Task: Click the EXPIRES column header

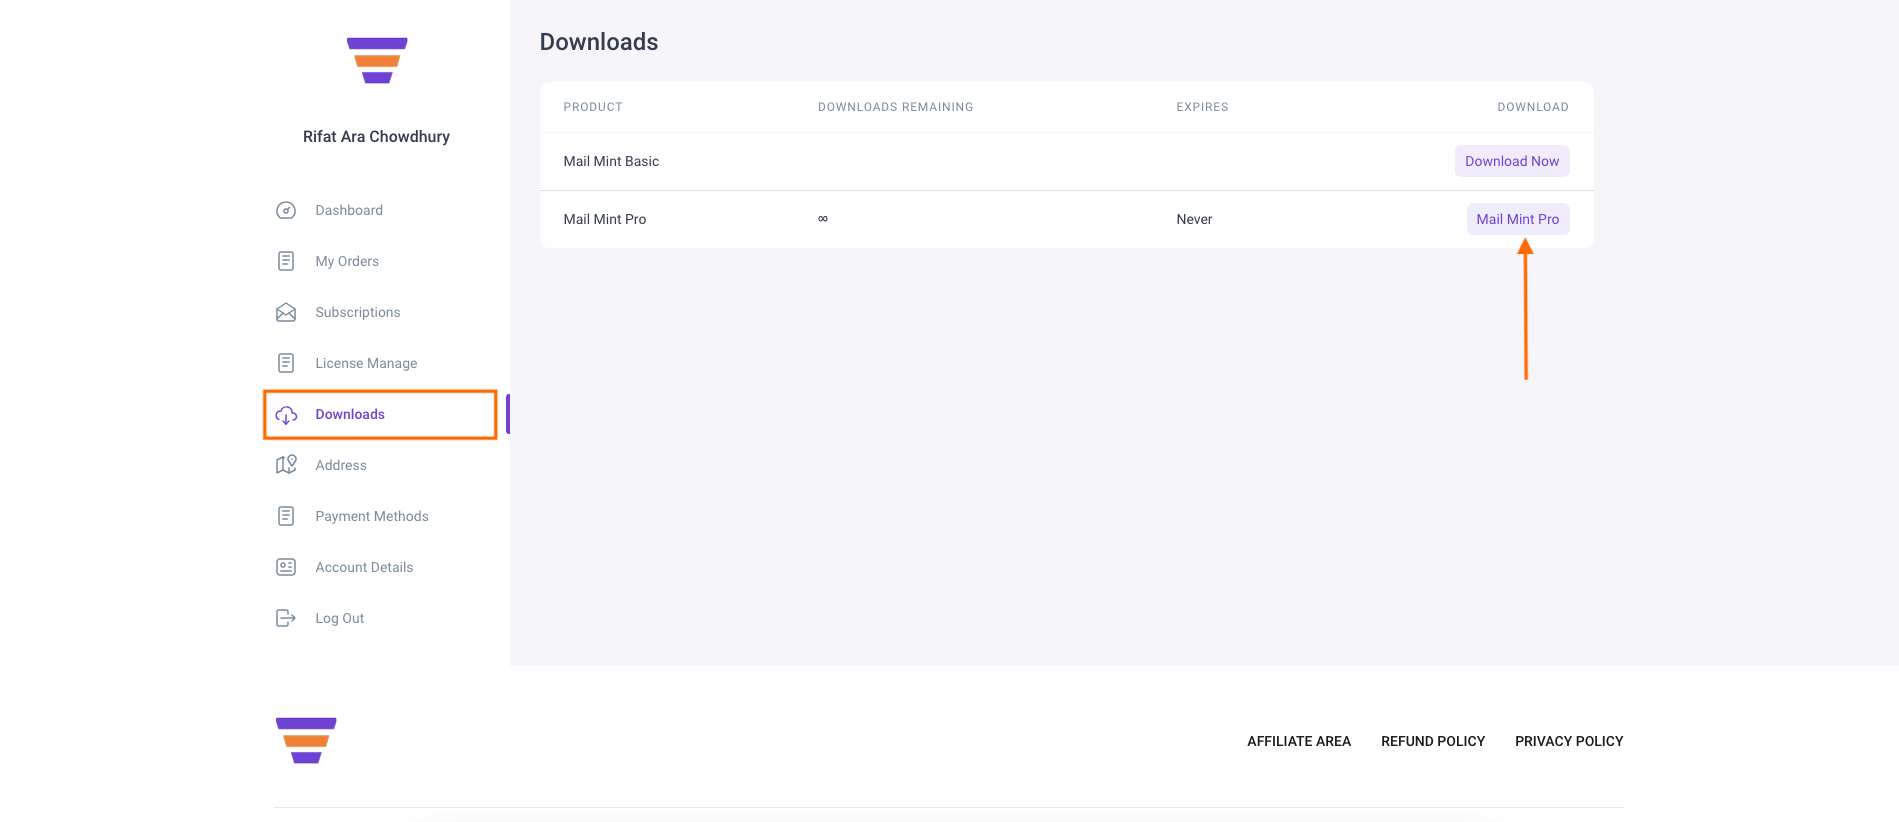Action: click(x=1202, y=107)
